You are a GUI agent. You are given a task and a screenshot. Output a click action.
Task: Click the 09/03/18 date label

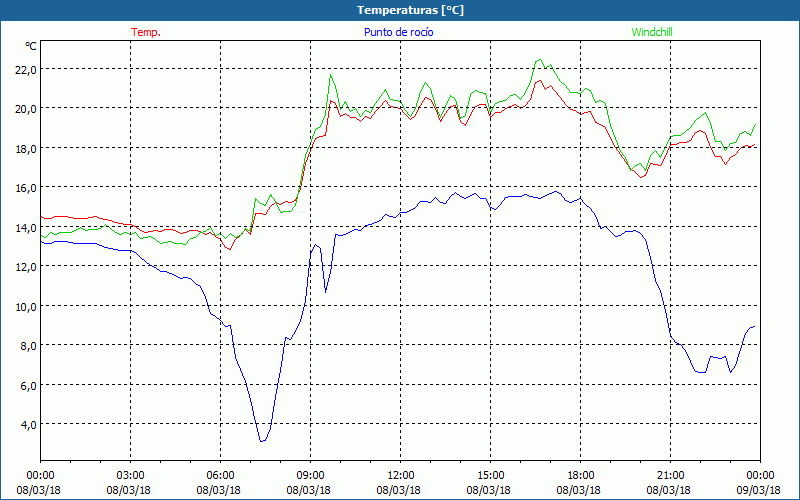tap(759, 490)
